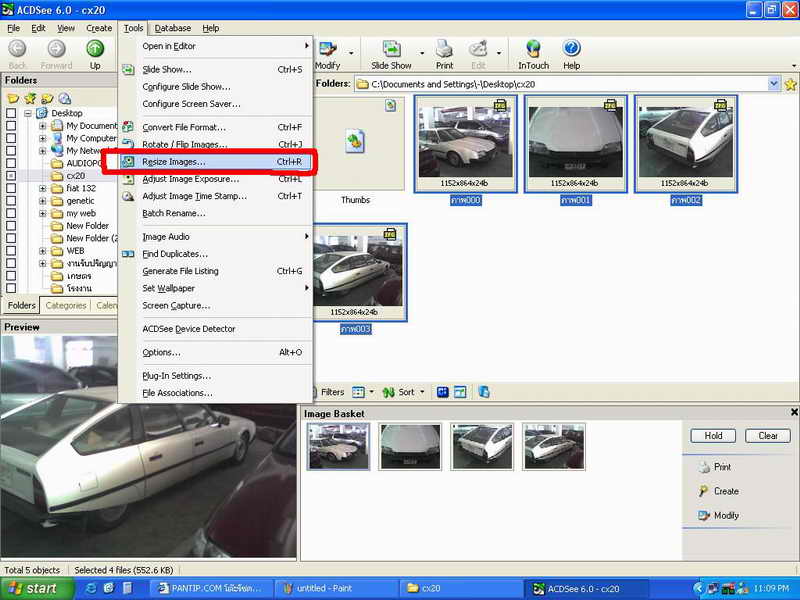The width and height of the screenshot is (800, 600).
Task: Click the Print icon in the Image Basket
Action: pyautogui.click(x=704, y=466)
